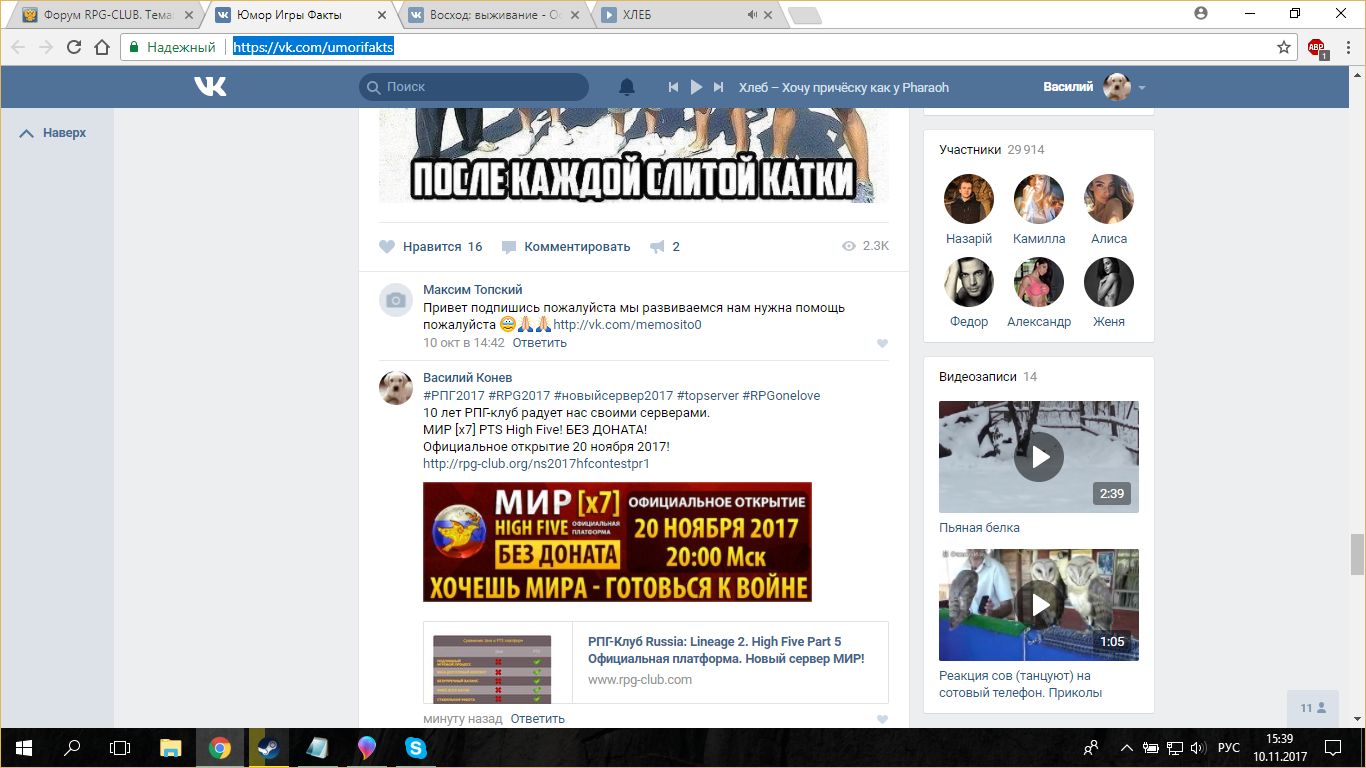The height and width of the screenshot is (768, 1366).
Task: Open member Алиса's avatar
Action: [x=1109, y=199]
